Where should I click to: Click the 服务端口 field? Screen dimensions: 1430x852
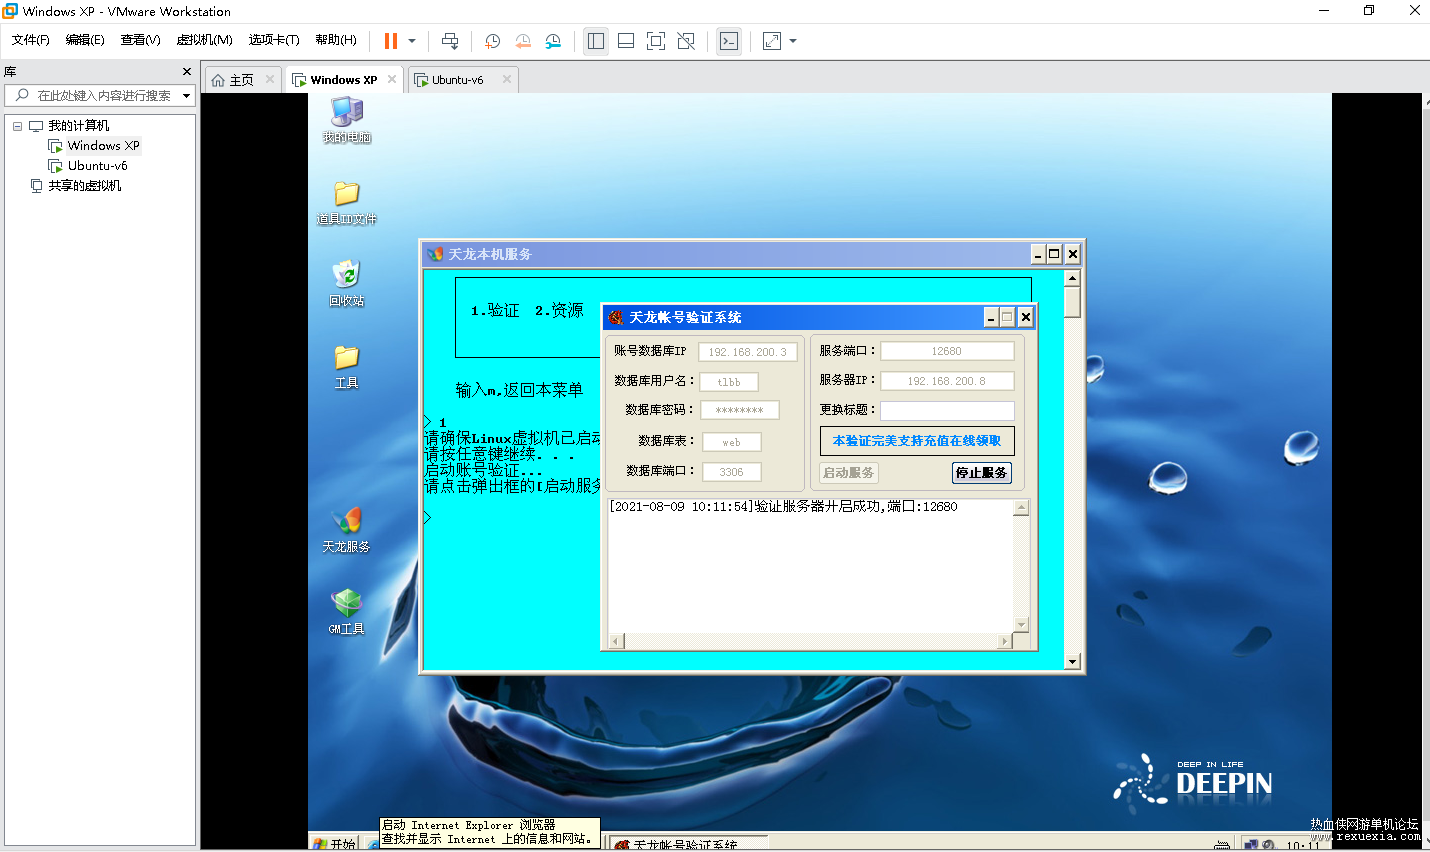pyautogui.click(x=947, y=351)
